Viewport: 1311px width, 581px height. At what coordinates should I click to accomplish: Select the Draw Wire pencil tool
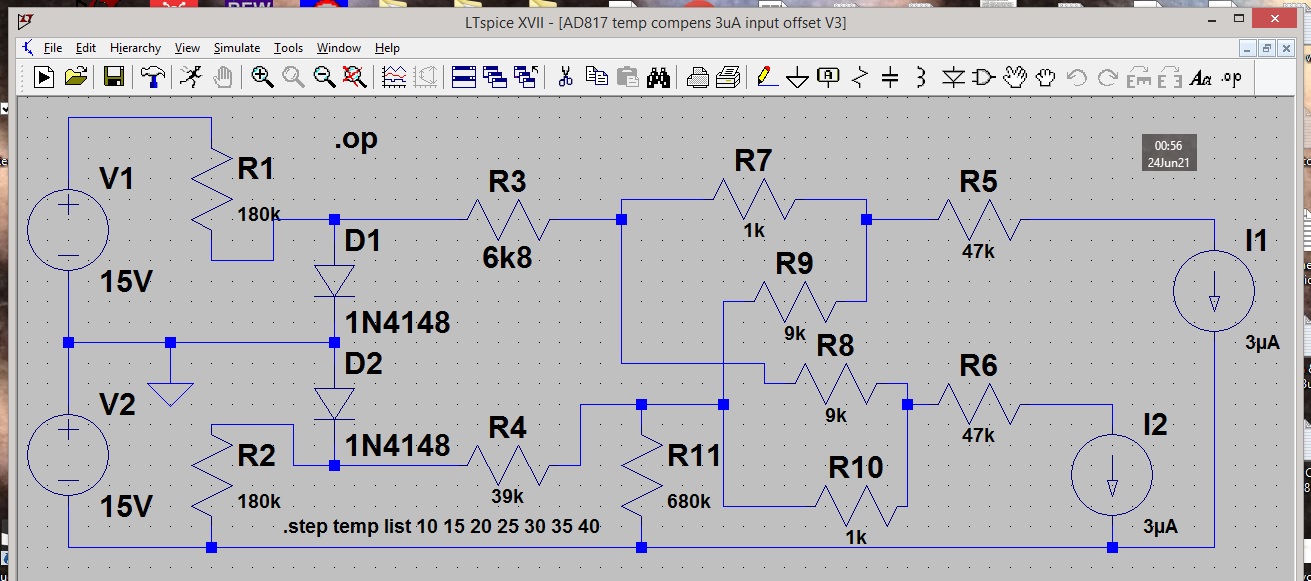tap(767, 77)
